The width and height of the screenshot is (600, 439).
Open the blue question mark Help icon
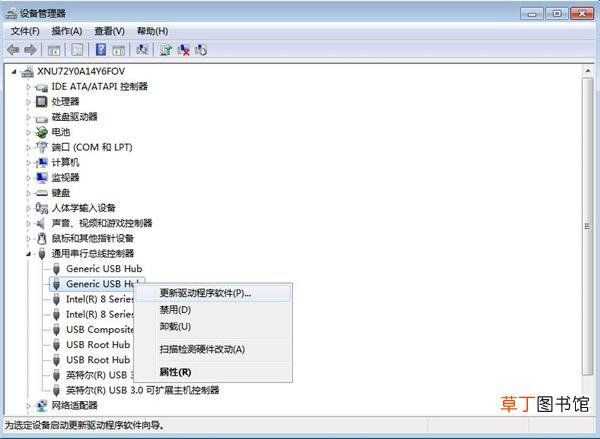point(101,50)
